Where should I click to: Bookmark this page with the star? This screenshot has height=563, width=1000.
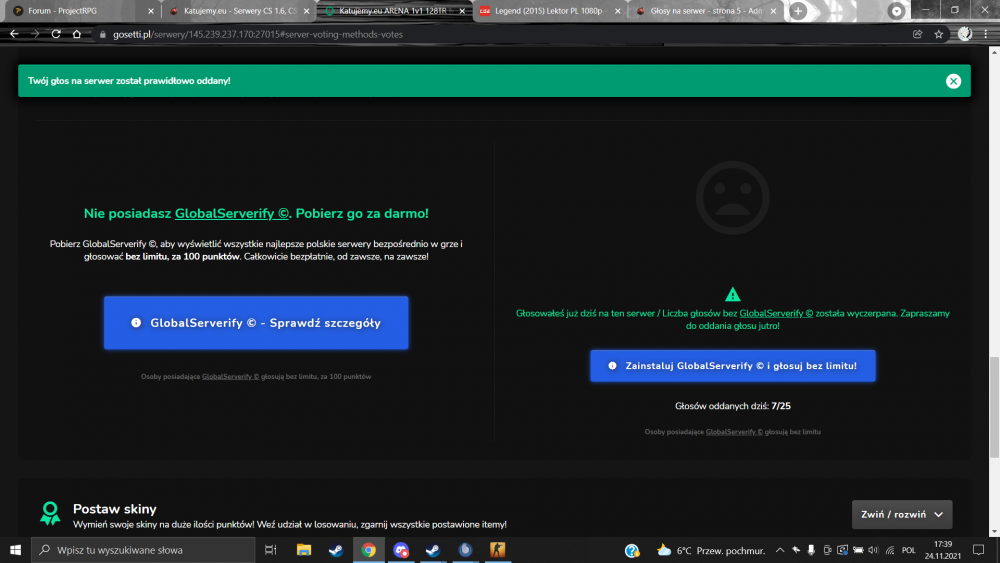click(x=938, y=34)
